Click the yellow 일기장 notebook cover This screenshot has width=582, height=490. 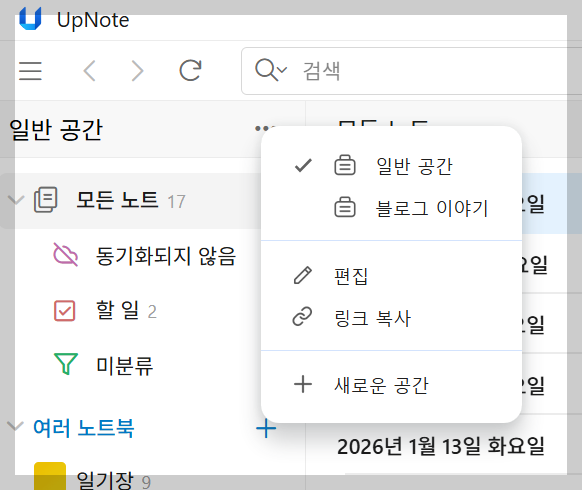[50, 476]
